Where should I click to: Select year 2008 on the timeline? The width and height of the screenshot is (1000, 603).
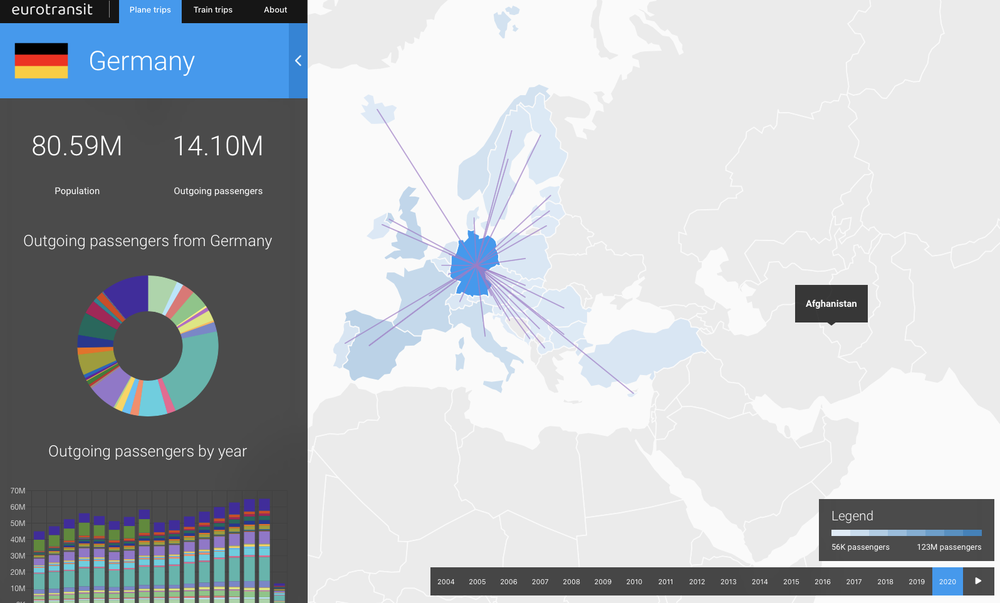[x=571, y=581]
